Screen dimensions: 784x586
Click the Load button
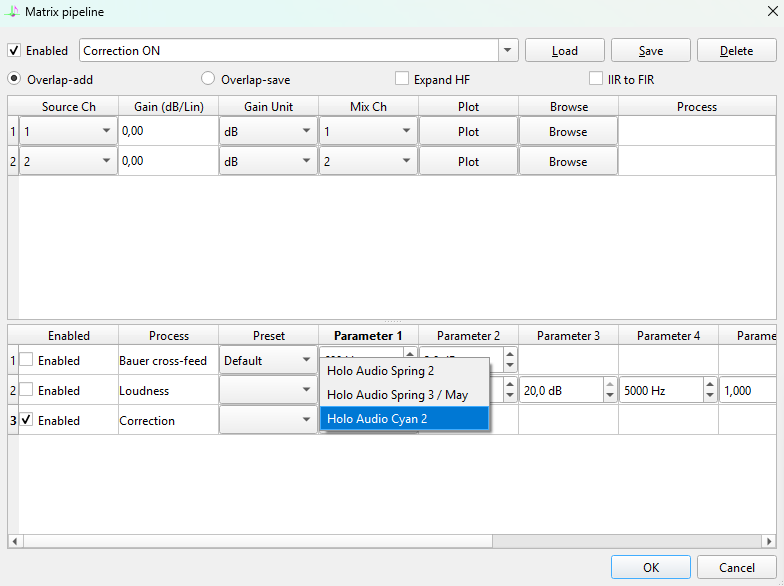pos(564,51)
